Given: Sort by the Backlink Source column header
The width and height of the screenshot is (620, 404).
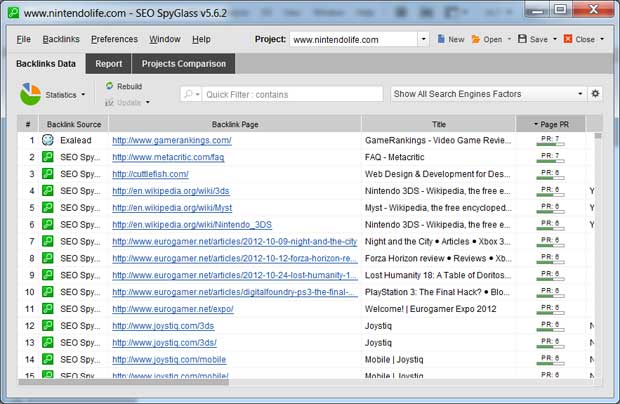Looking at the screenshot, I should [x=74, y=125].
